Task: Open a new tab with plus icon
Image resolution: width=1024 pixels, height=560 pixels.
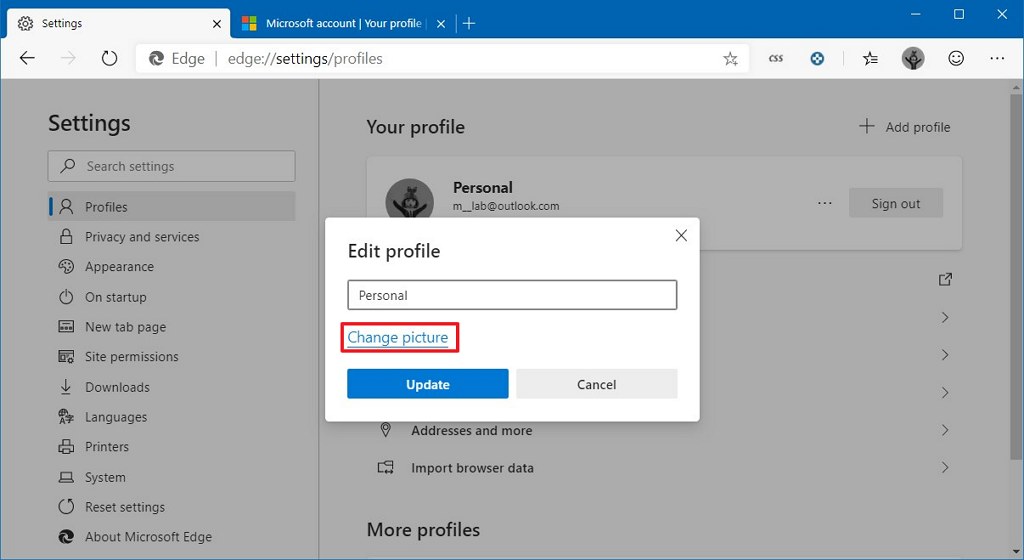Action: 469,23
